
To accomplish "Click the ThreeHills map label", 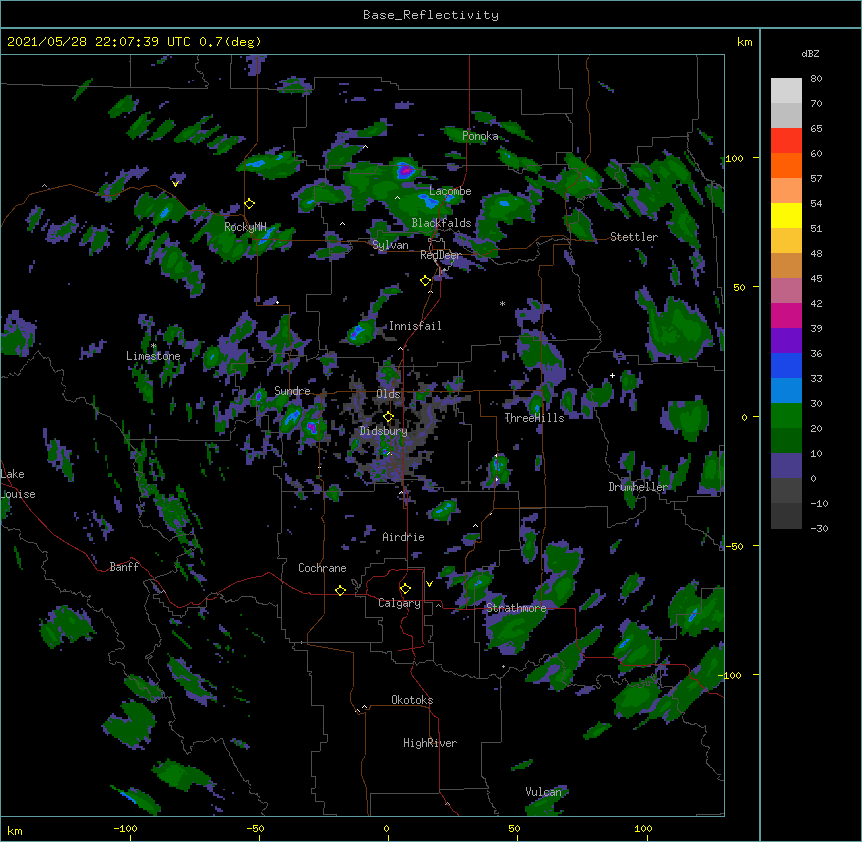I will click(x=534, y=418).
